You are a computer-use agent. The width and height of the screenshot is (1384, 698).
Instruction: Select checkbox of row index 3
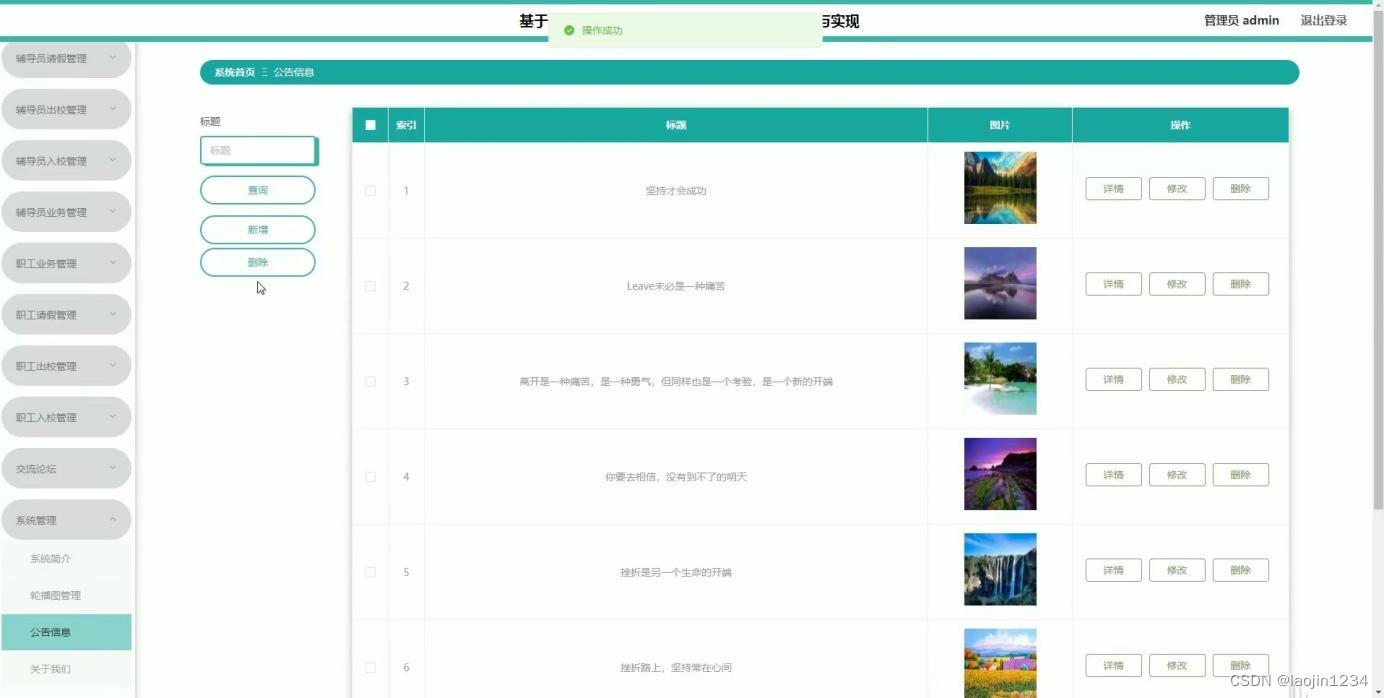[x=370, y=381]
